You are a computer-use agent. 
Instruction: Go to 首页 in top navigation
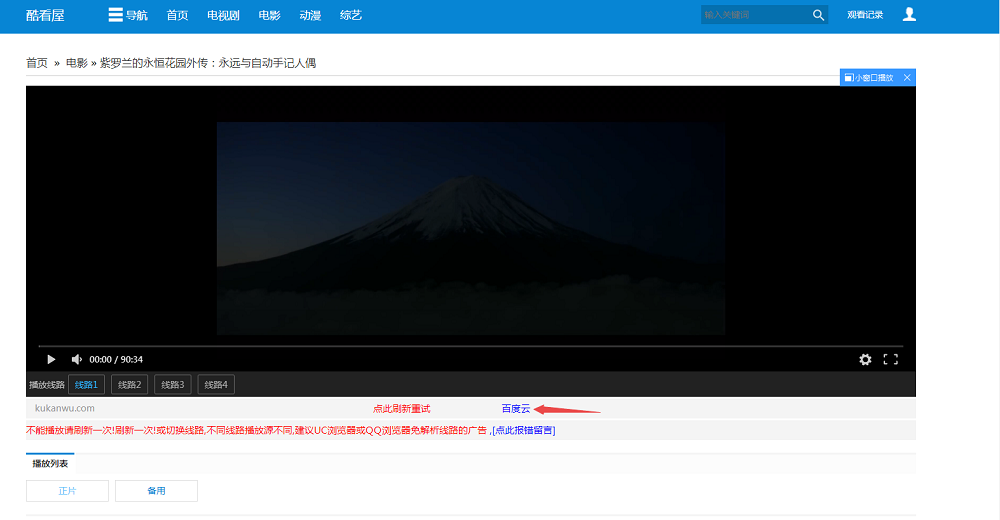177,15
